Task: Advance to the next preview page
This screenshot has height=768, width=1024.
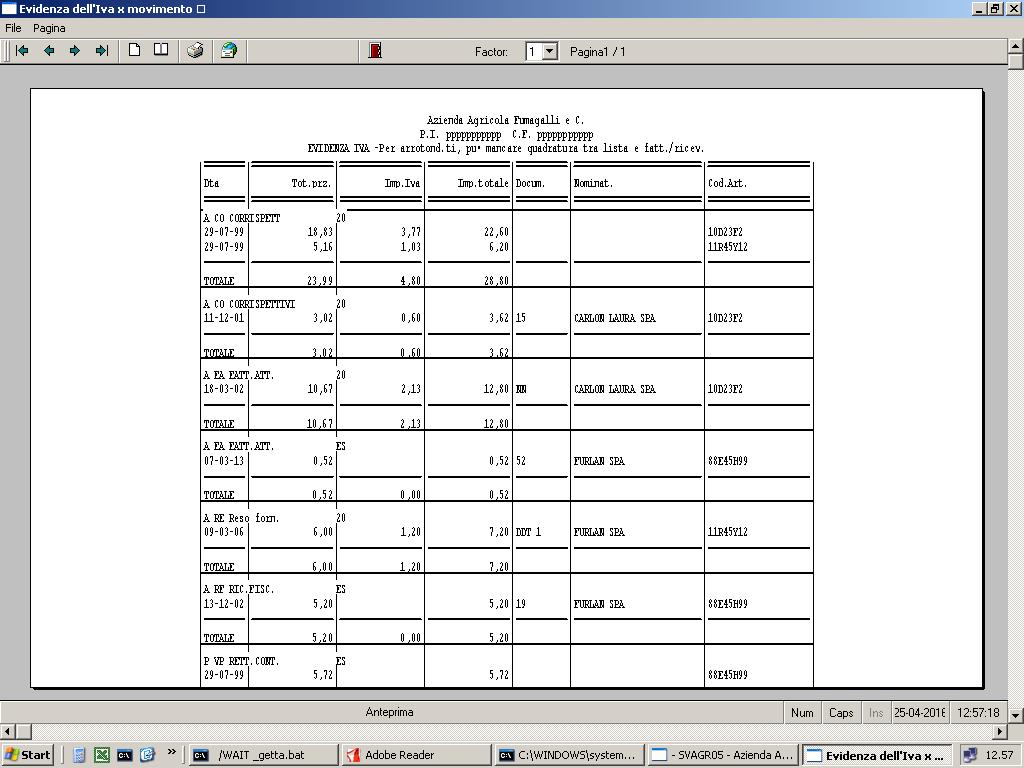Action: click(x=75, y=51)
